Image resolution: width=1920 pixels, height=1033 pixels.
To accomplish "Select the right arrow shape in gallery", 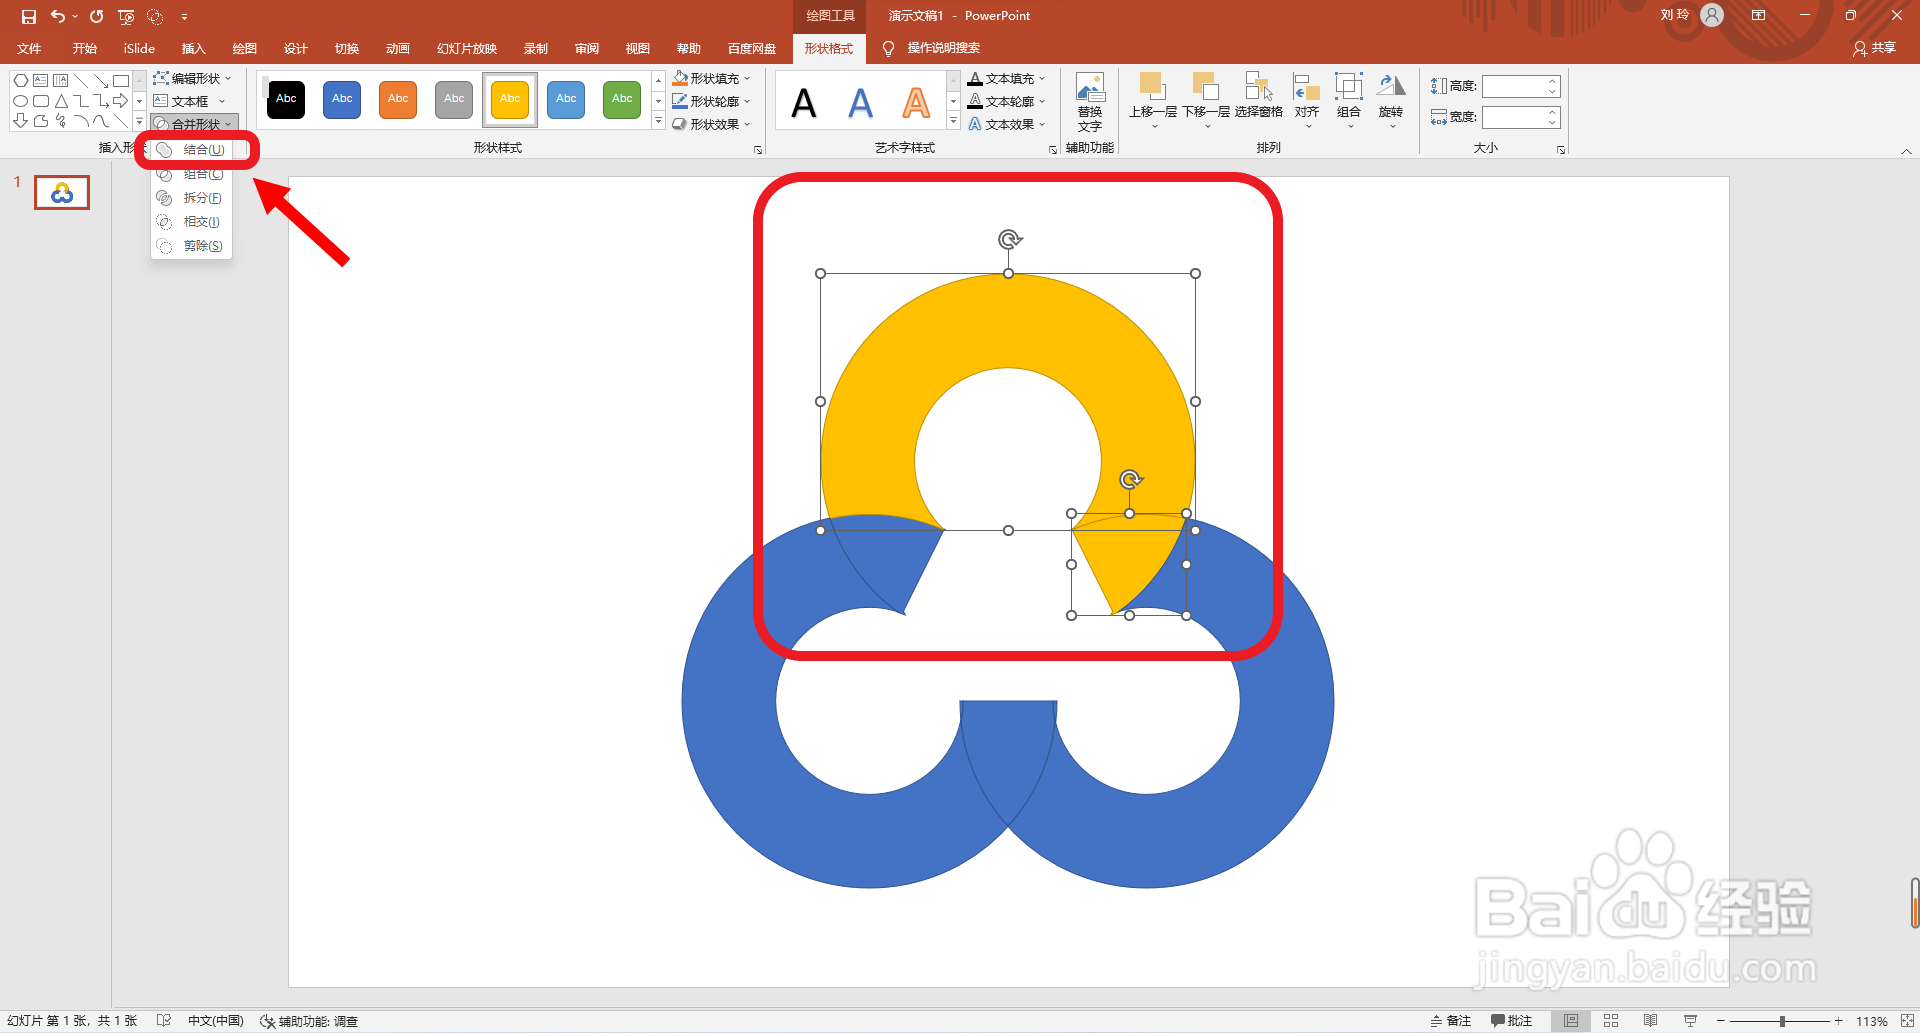I will [x=120, y=101].
